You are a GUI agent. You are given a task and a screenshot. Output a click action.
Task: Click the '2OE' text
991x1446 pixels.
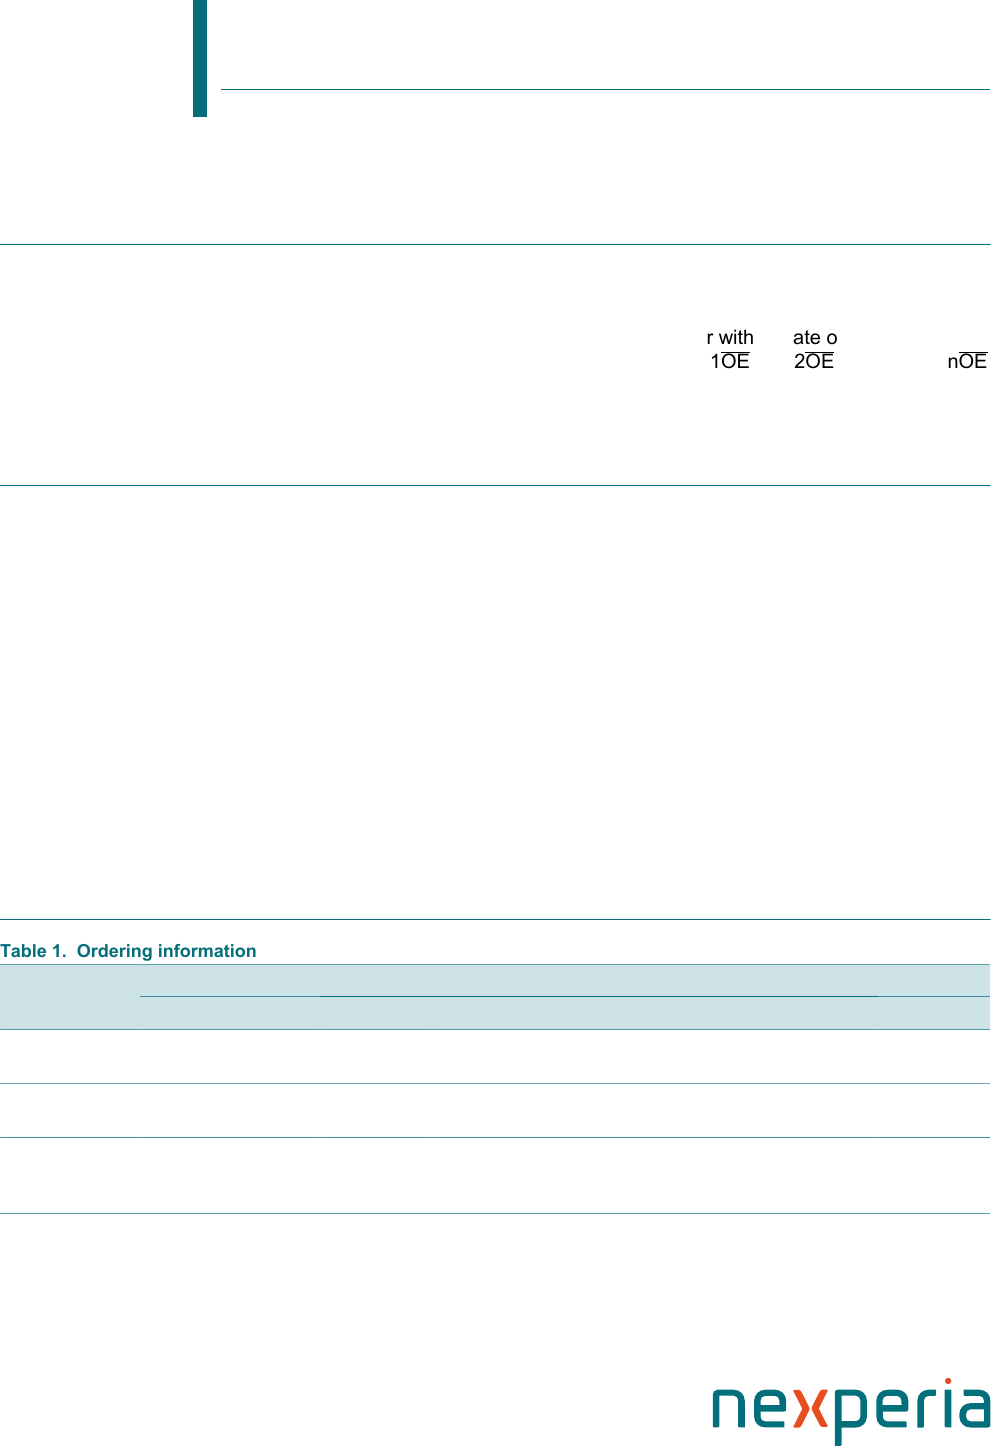814,362
